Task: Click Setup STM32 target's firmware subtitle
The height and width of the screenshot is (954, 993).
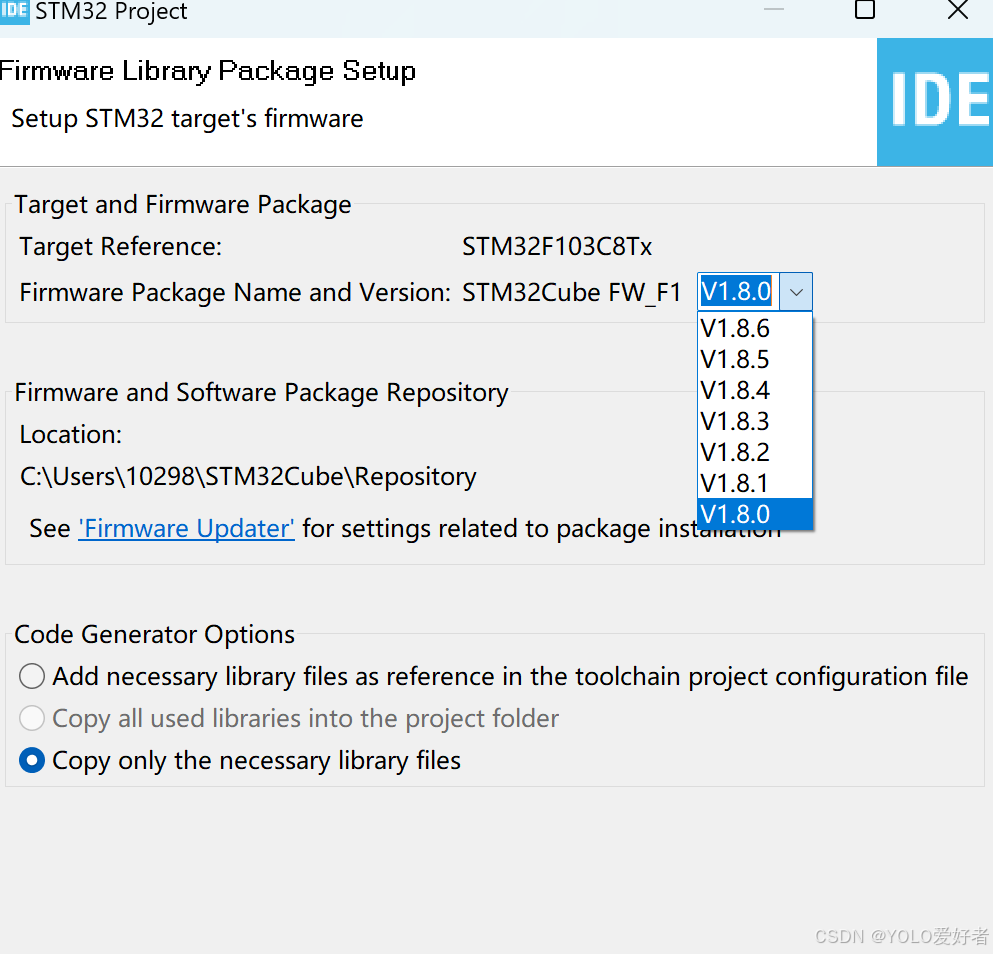Action: click(187, 118)
